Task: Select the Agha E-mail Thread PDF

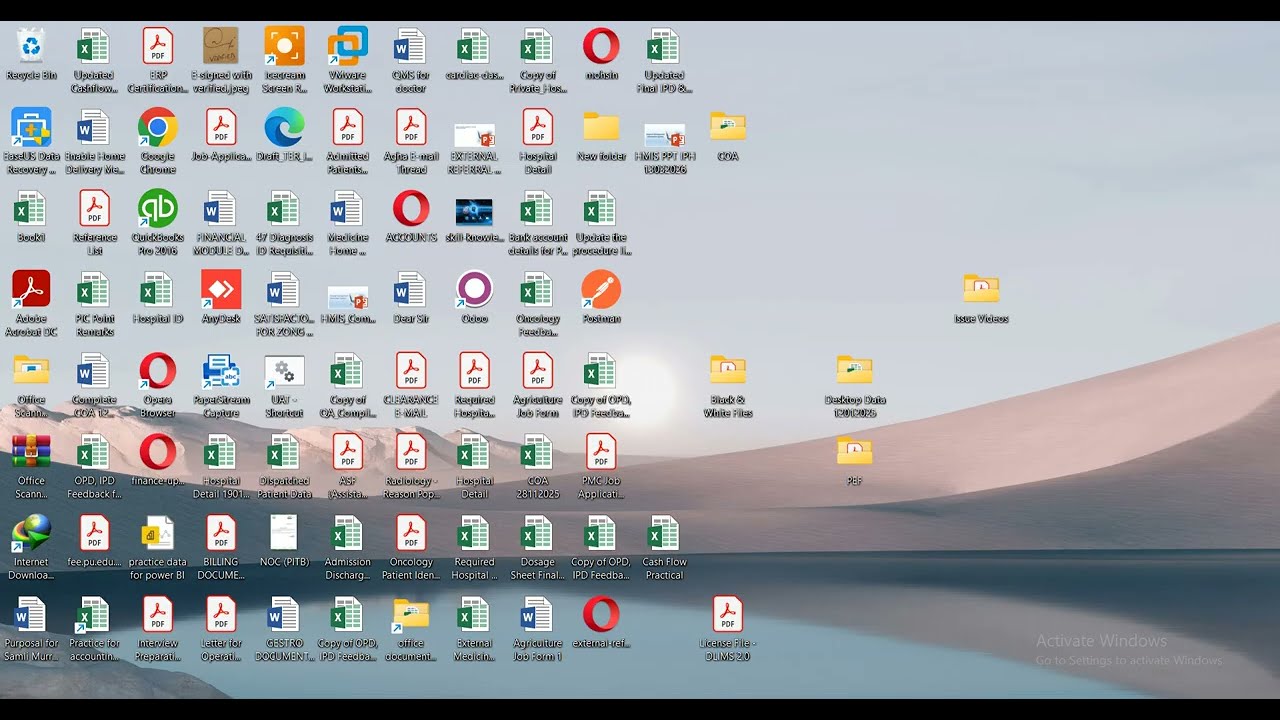Action: tap(411, 127)
